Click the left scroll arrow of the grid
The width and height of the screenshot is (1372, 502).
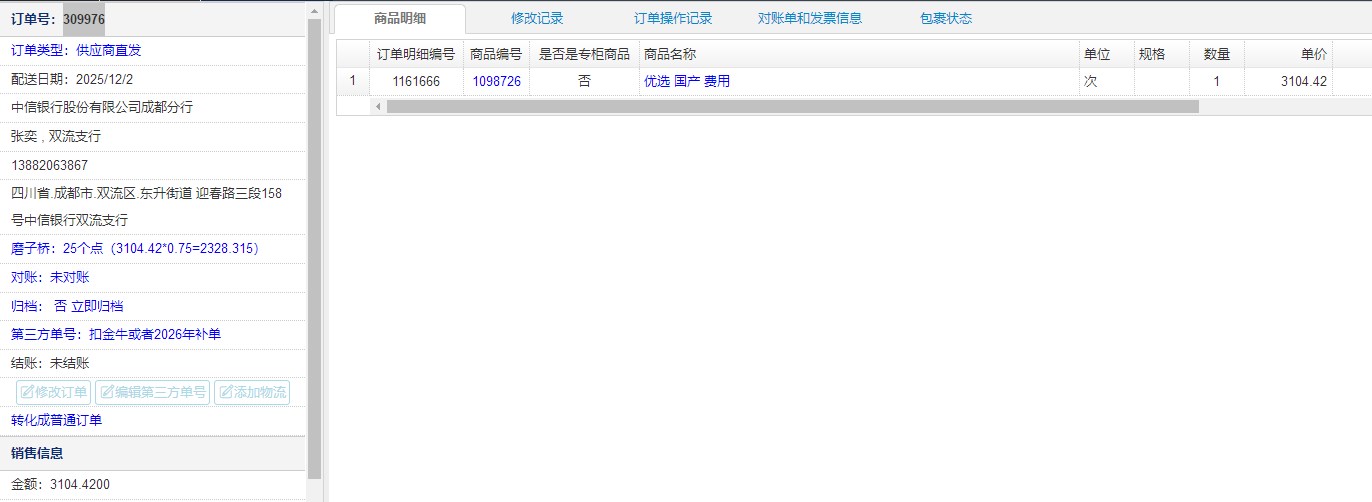click(378, 106)
